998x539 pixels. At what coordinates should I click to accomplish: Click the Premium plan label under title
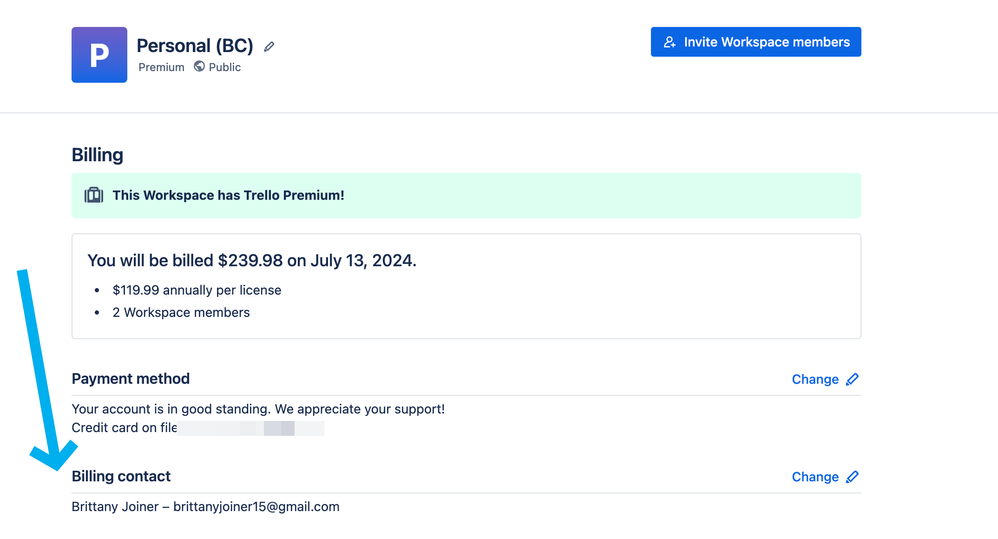161,67
